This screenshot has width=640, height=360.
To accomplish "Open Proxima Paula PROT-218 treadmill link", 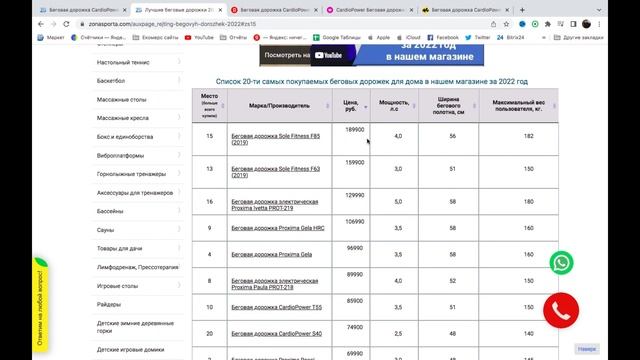I will pyautogui.click(x=275, y=284).
